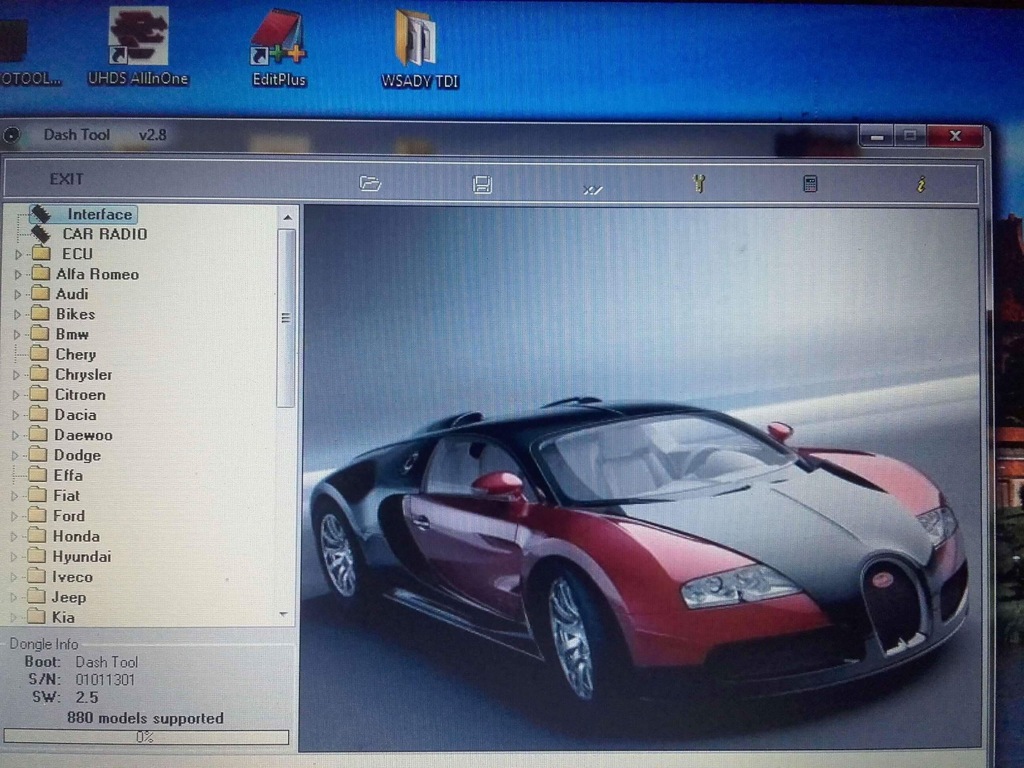Select the Kia tree entry

63,617
